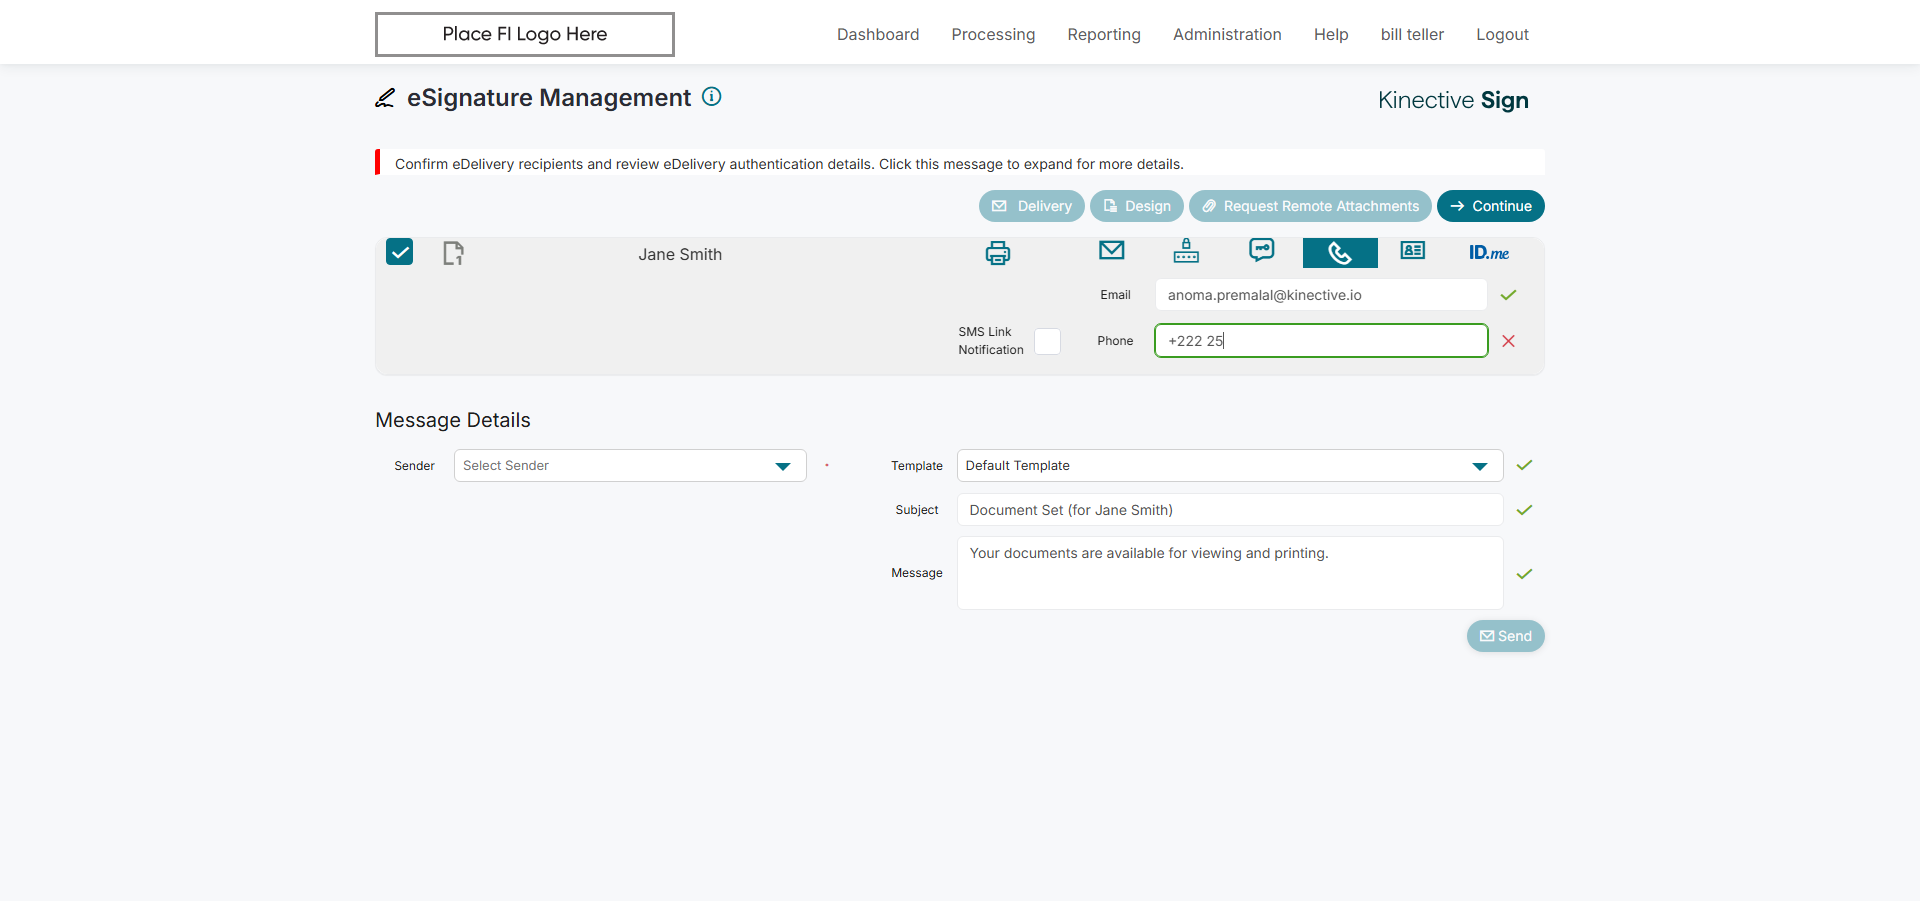Click Request Remote Attachments button
This screenshot has width=1920, height=901.
pos(1310,206)
